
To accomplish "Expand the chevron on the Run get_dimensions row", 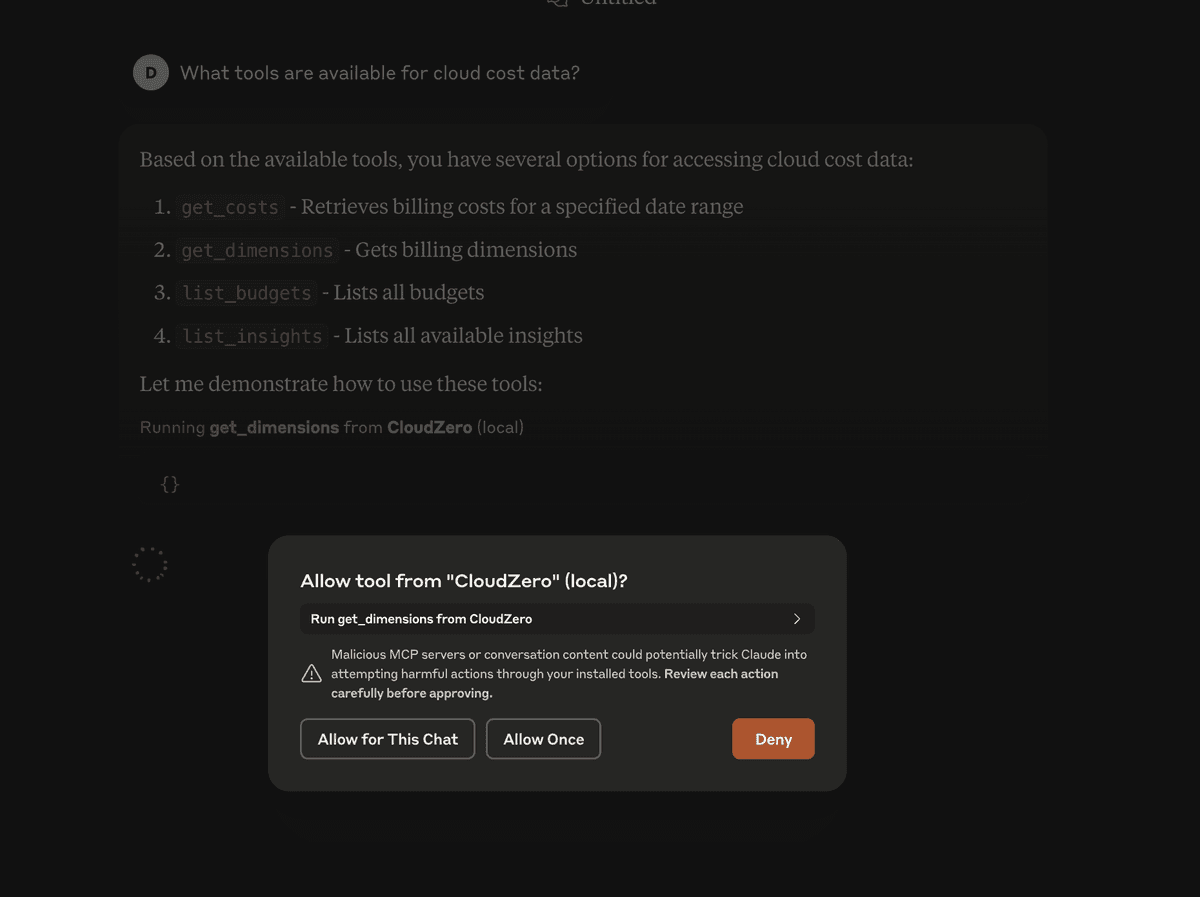I will click(x=797, y=619).
